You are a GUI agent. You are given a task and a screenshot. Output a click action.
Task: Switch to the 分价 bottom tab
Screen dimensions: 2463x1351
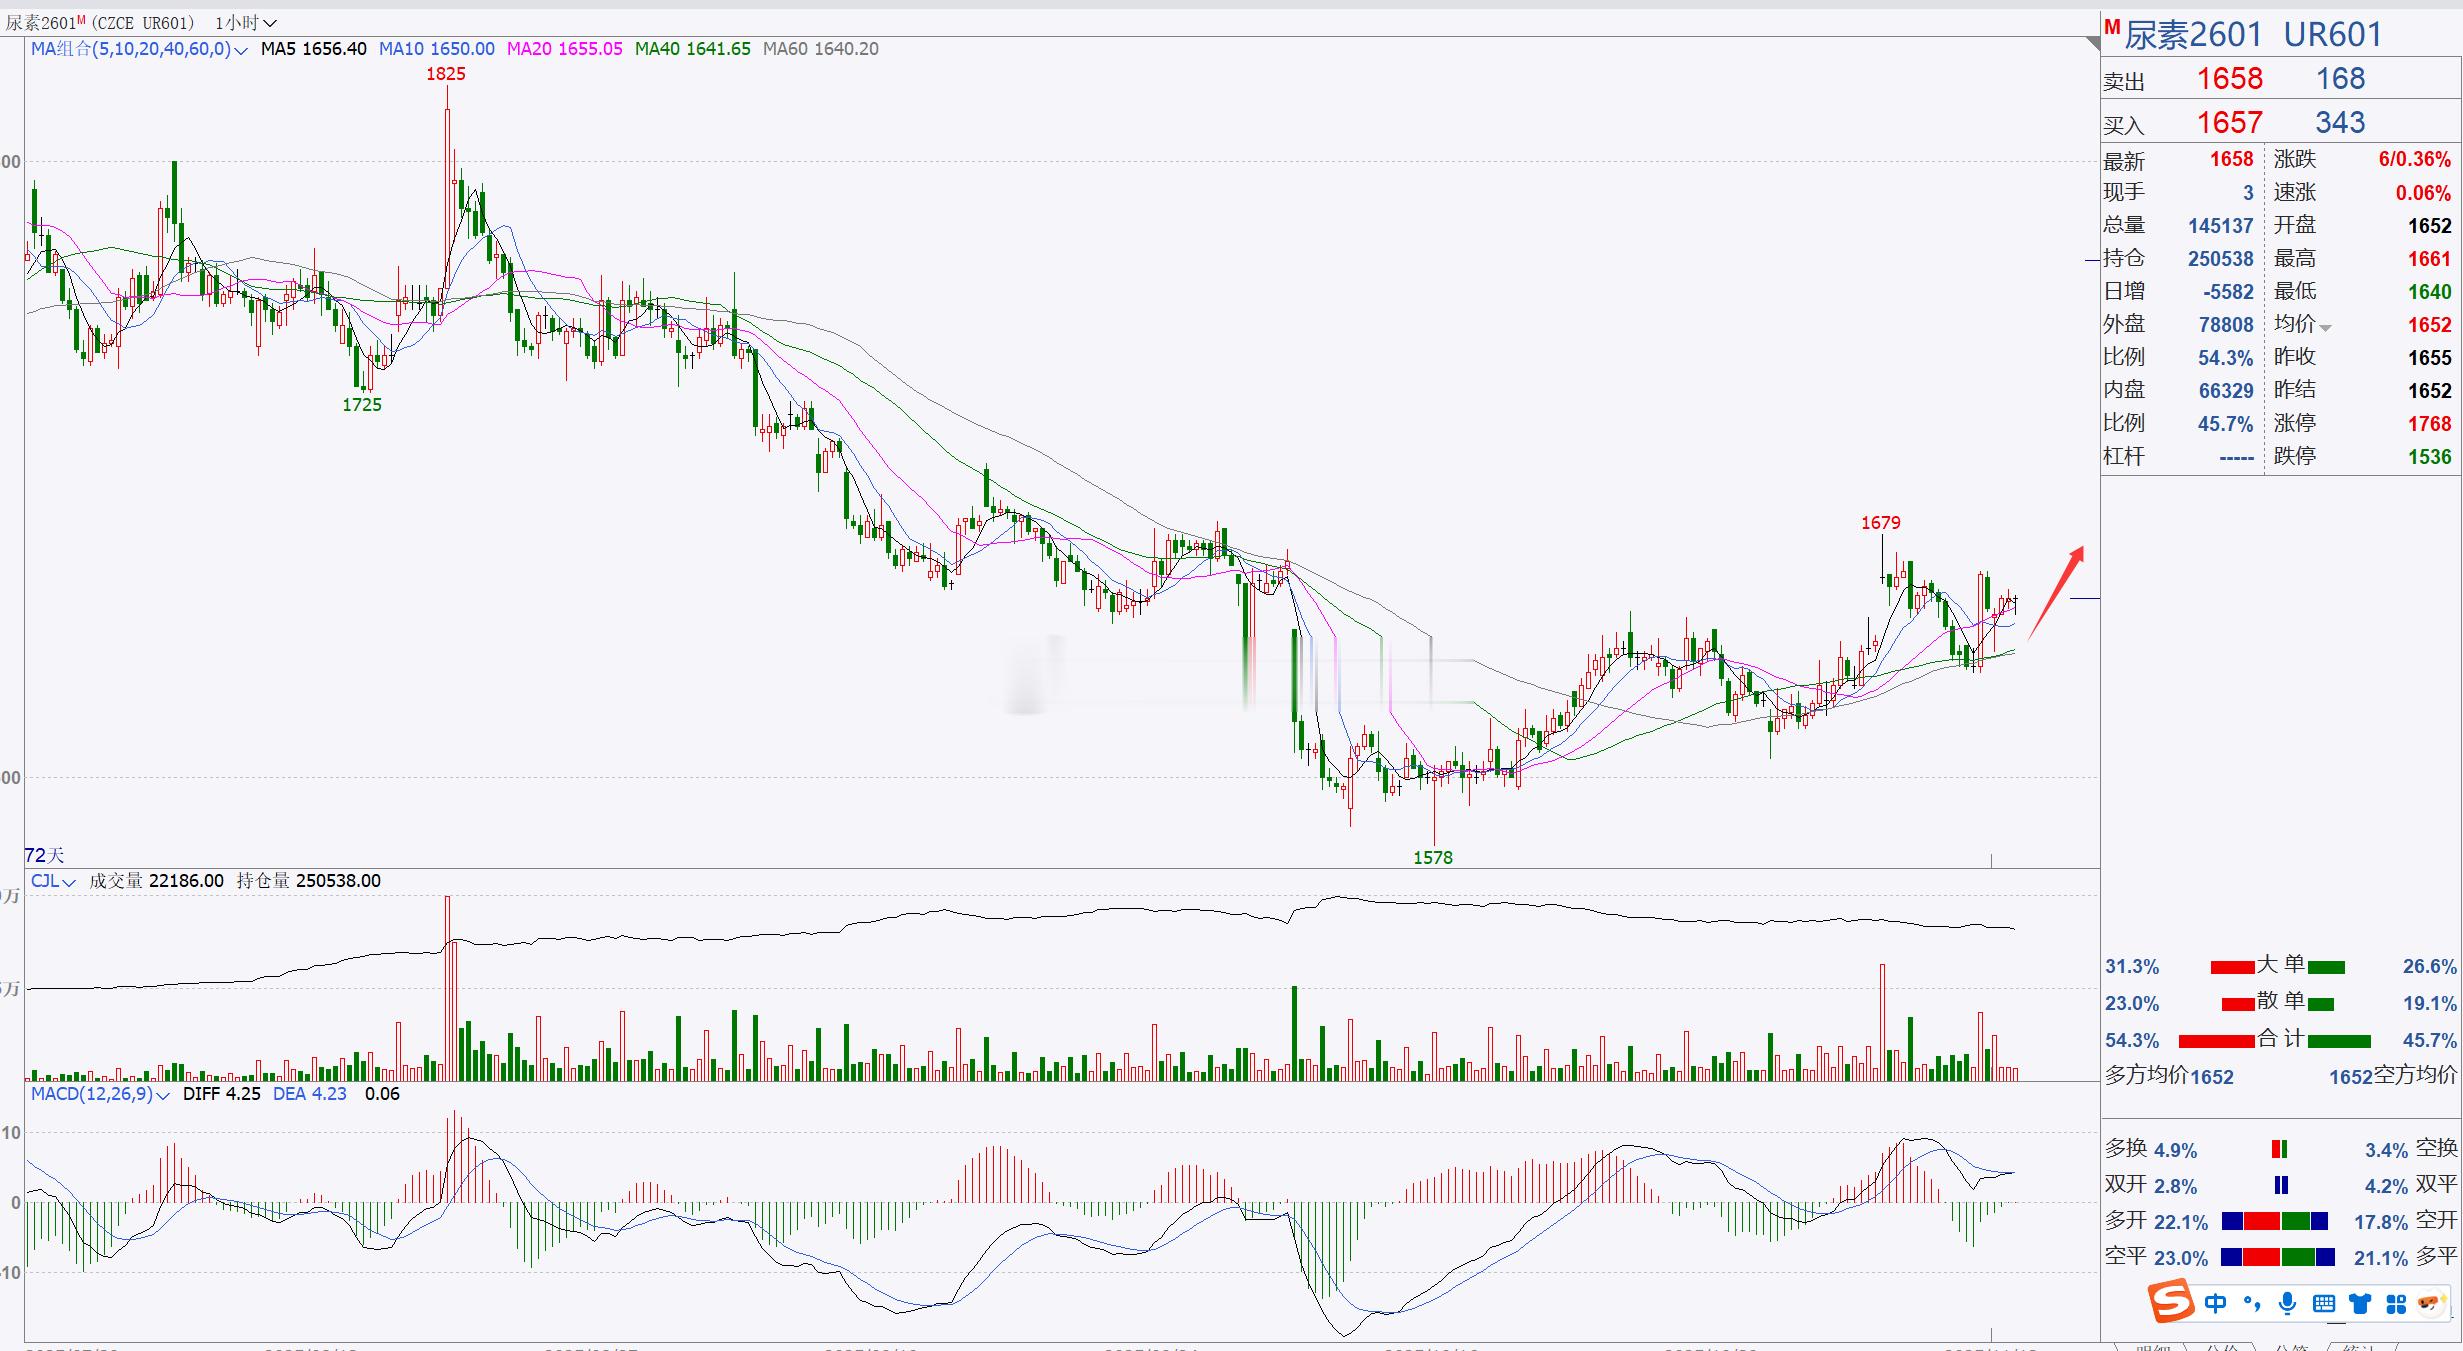tap(2222, 1346)
